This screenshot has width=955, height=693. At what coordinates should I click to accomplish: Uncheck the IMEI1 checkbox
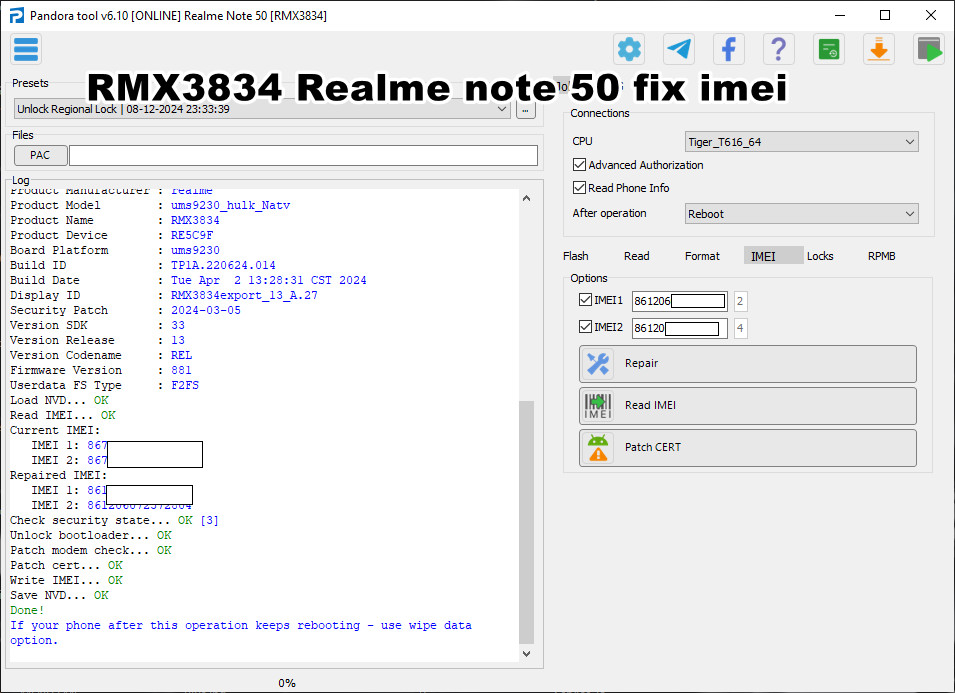point(585,299)
